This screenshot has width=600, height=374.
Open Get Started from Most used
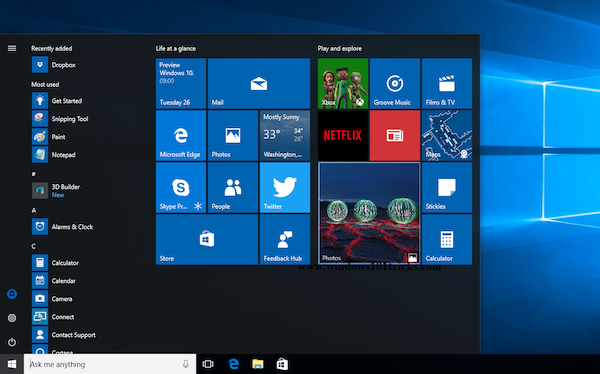click(x=57, y=101)
